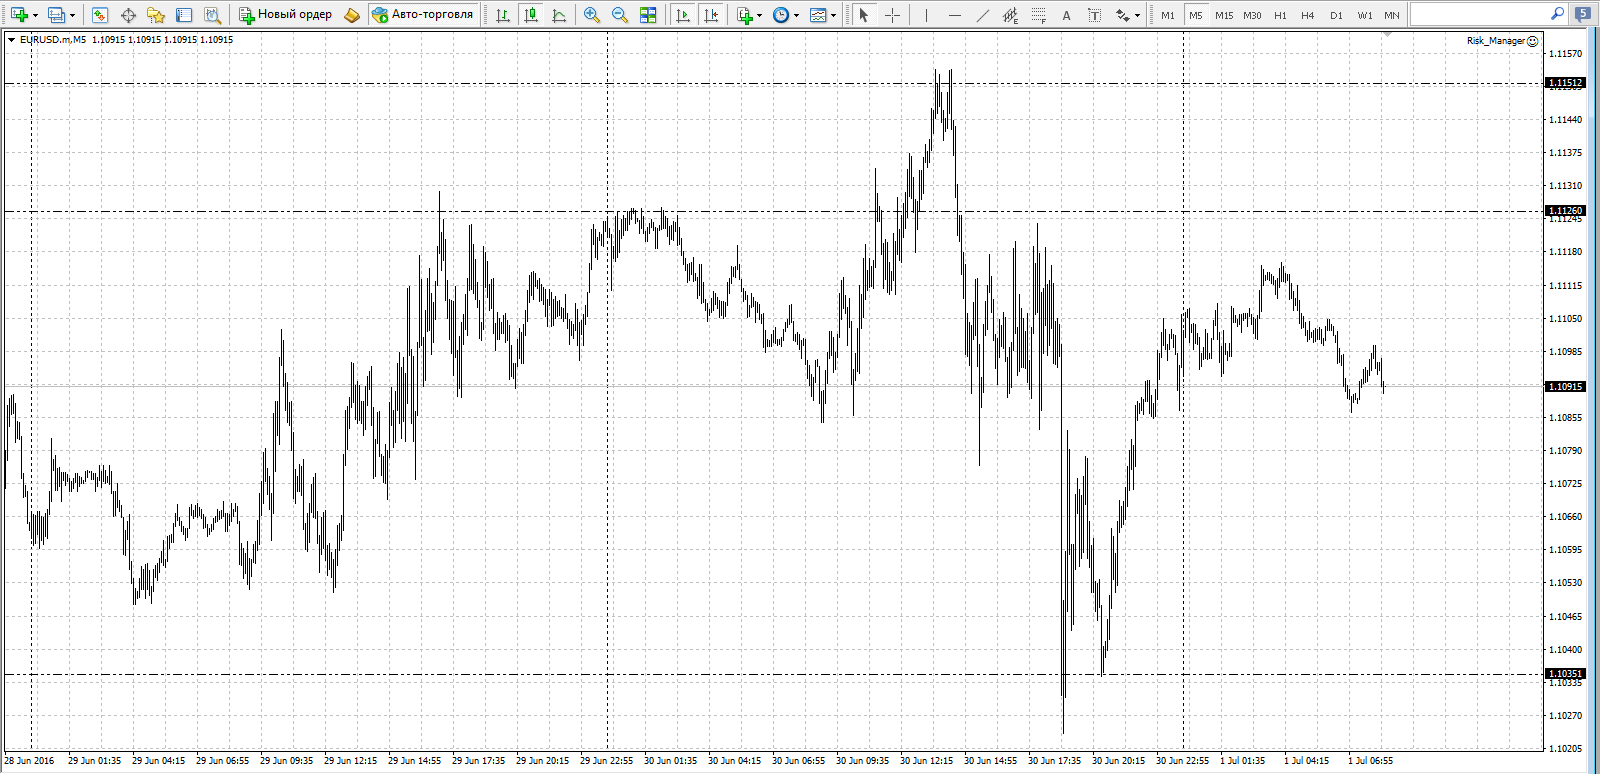Switch to W1 timeframe
1600x774 pixels.
(x=1365, y=15)
